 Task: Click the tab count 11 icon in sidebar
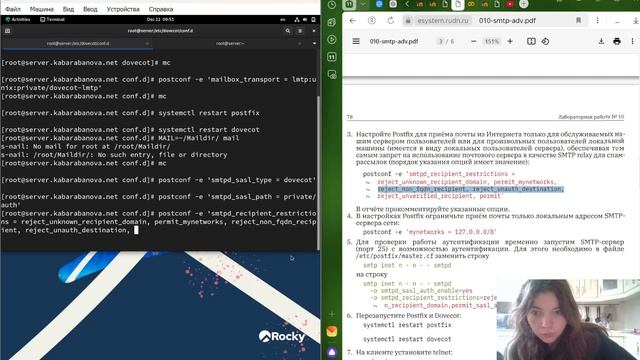[332, 57]
